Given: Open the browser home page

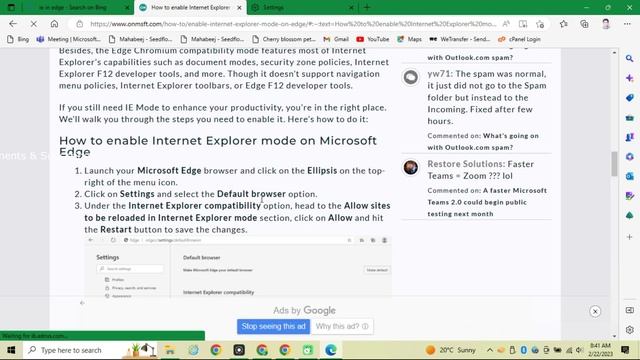Looking at the screenshot, I should (x=54, y=24).
